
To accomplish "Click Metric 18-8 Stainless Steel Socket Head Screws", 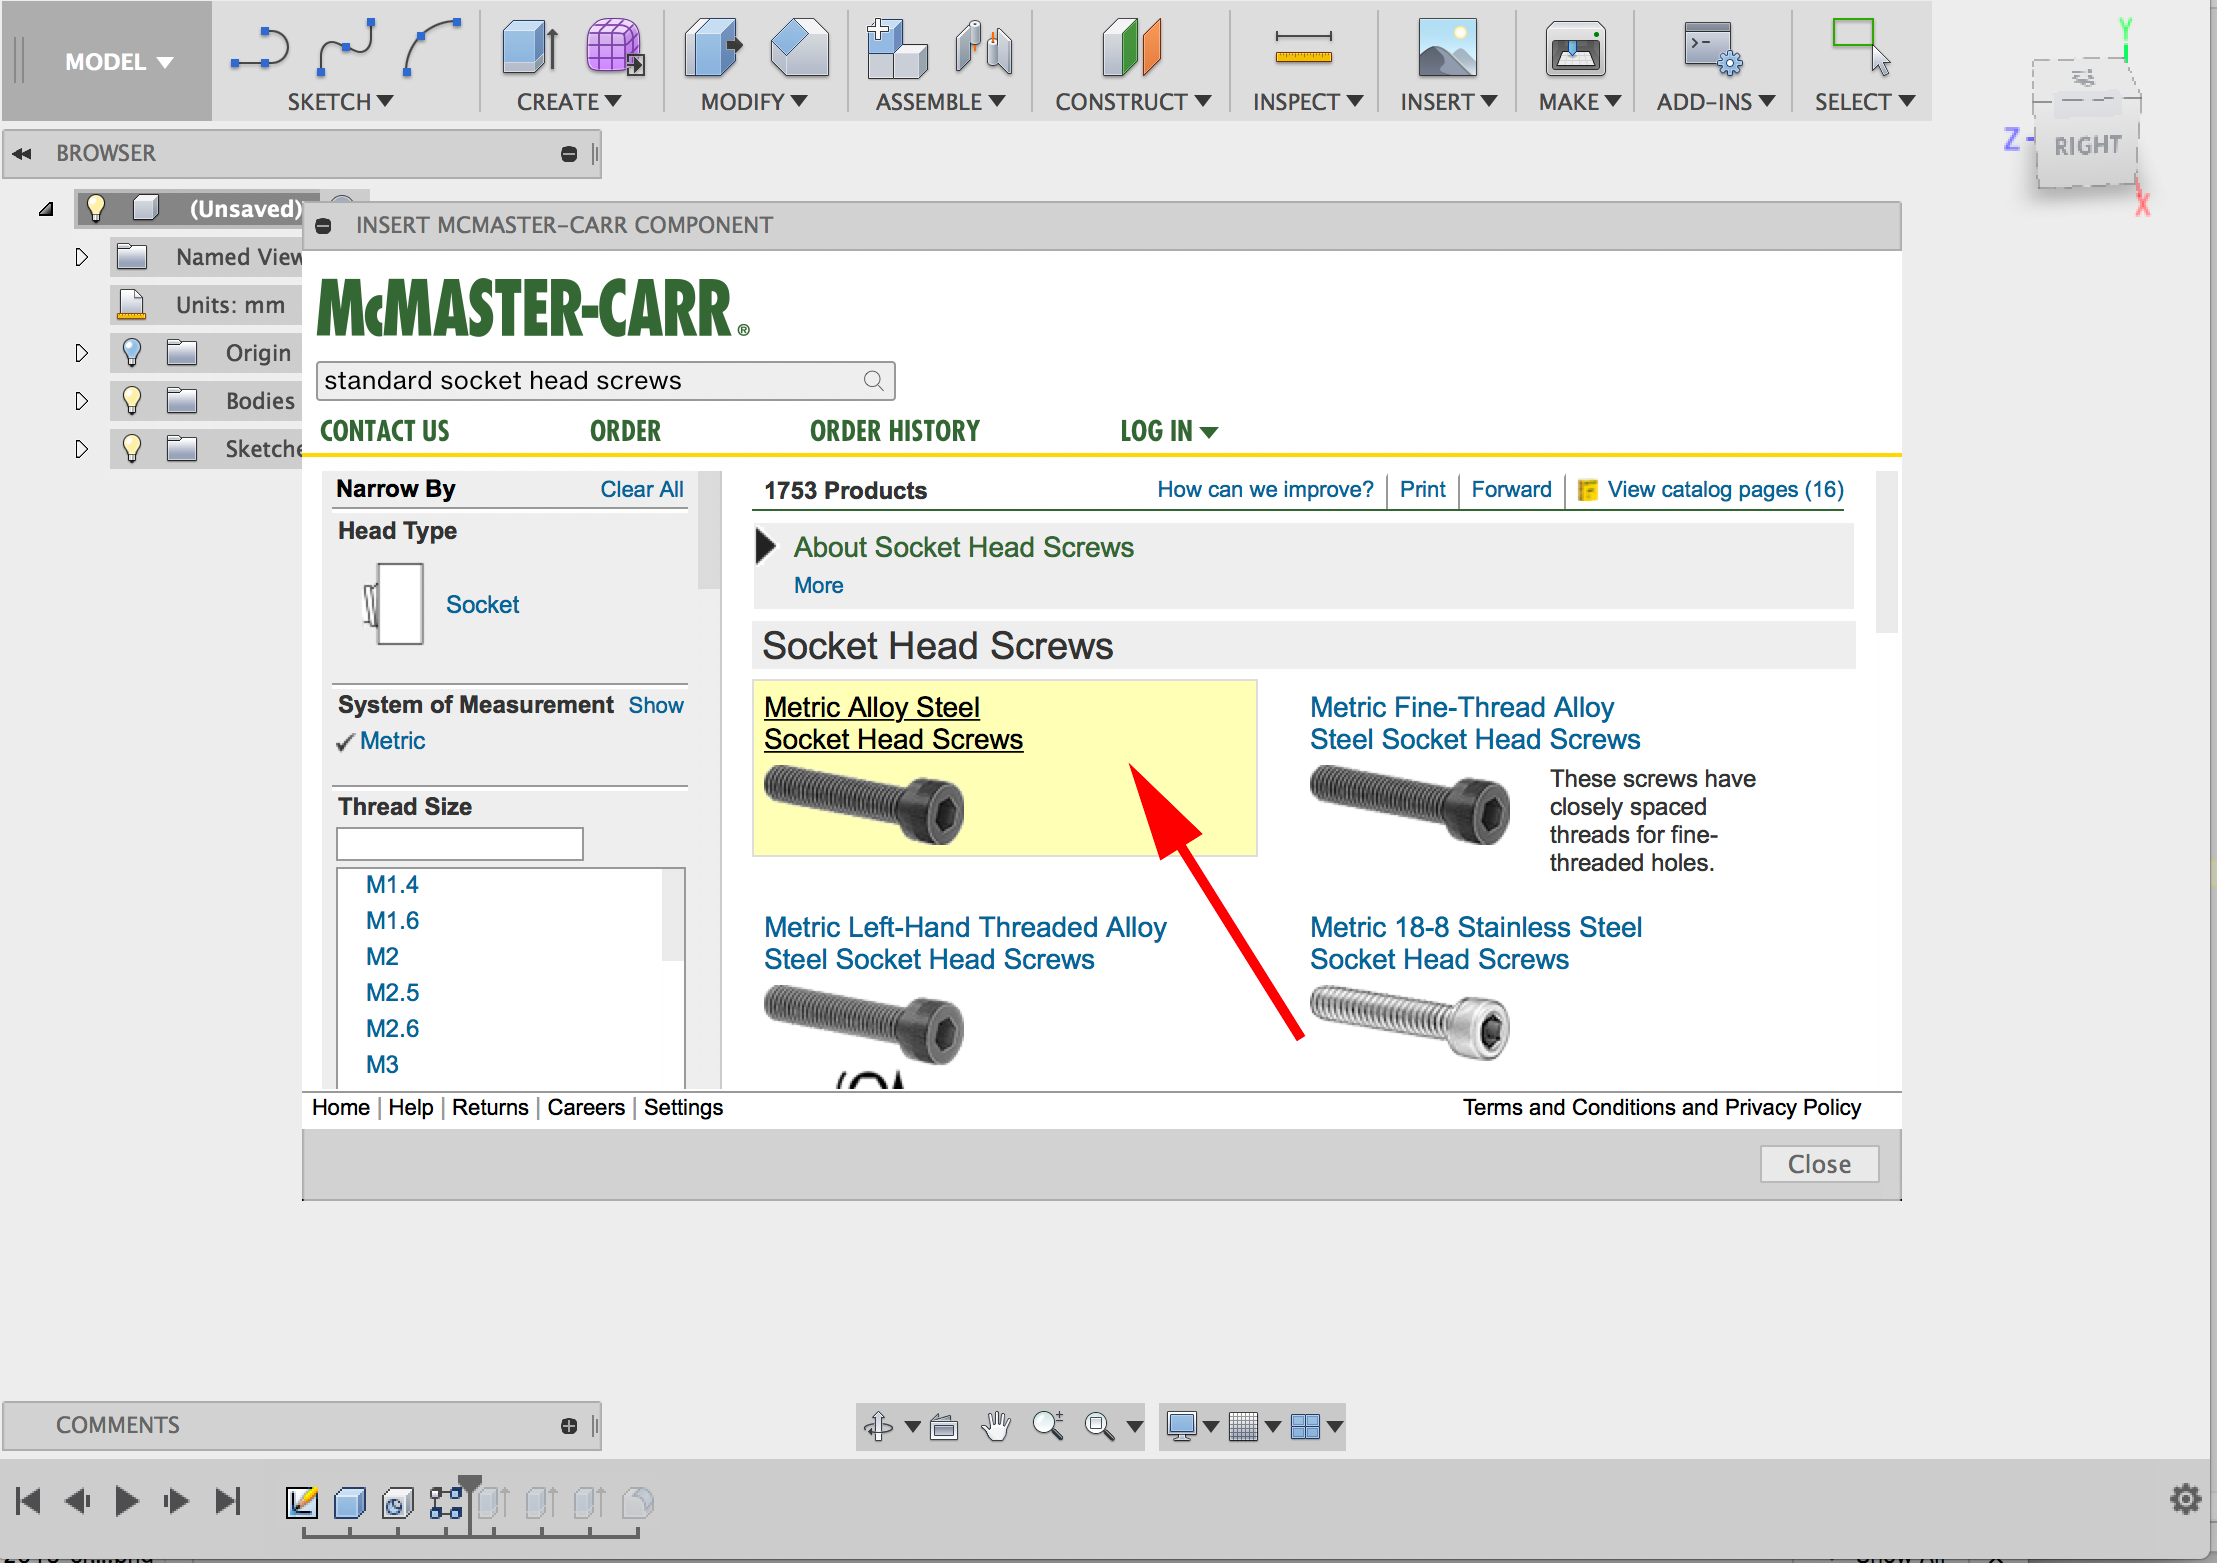I will [x=1475, y=943].
